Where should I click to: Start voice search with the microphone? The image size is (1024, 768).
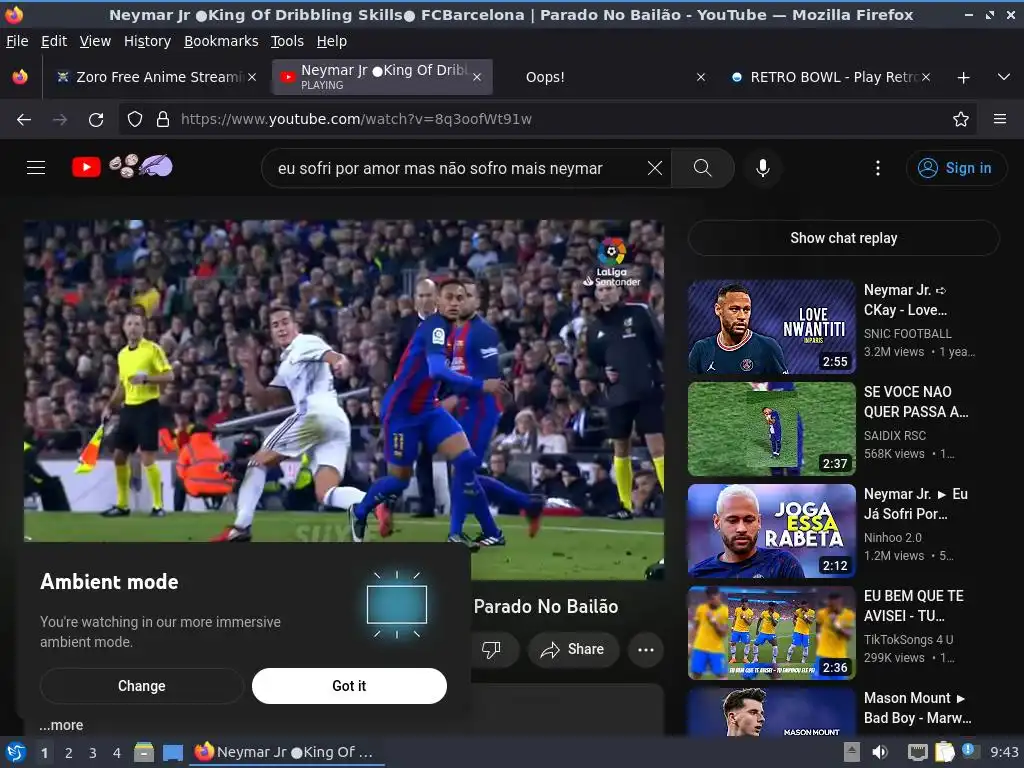tap(762, 168)
